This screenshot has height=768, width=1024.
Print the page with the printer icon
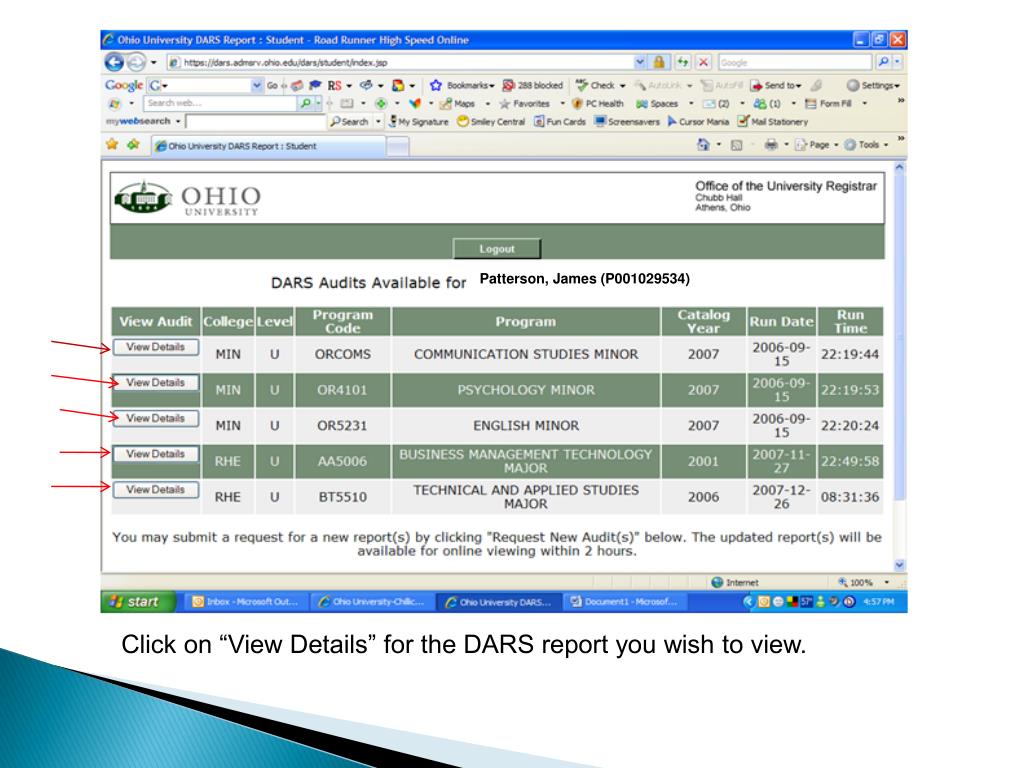point(771,145)
